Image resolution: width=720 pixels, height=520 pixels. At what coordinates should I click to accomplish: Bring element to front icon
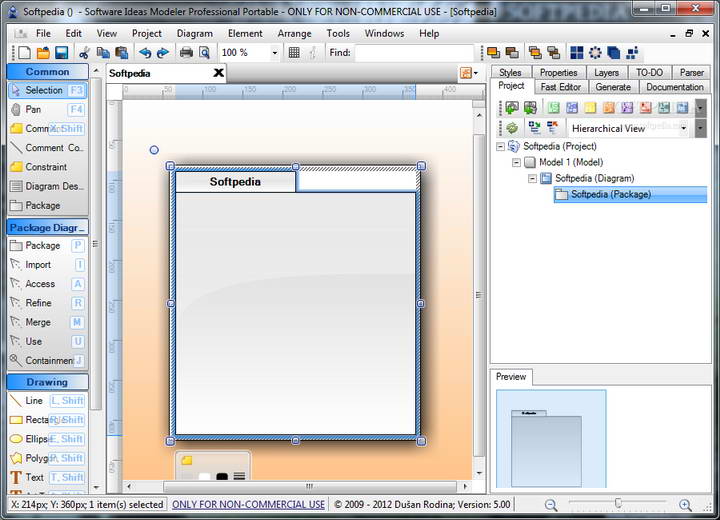(x=494, y=53)
